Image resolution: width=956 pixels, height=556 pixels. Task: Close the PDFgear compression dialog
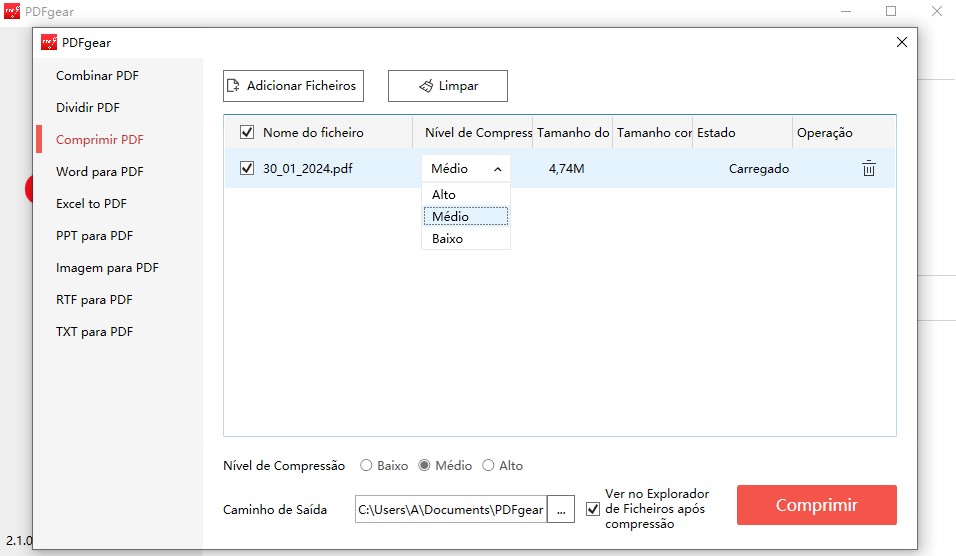pyautogui.click(x=902, y=42)
